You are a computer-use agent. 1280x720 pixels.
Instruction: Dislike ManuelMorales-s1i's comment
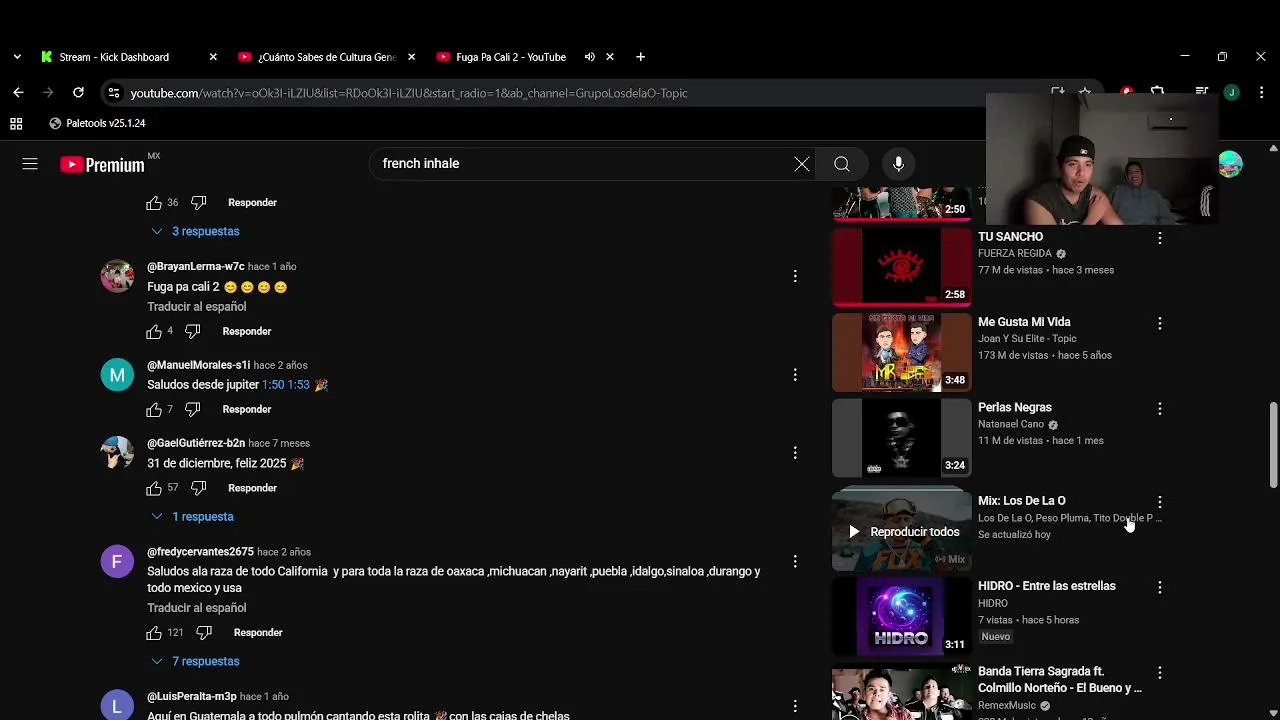pos(193,409)
